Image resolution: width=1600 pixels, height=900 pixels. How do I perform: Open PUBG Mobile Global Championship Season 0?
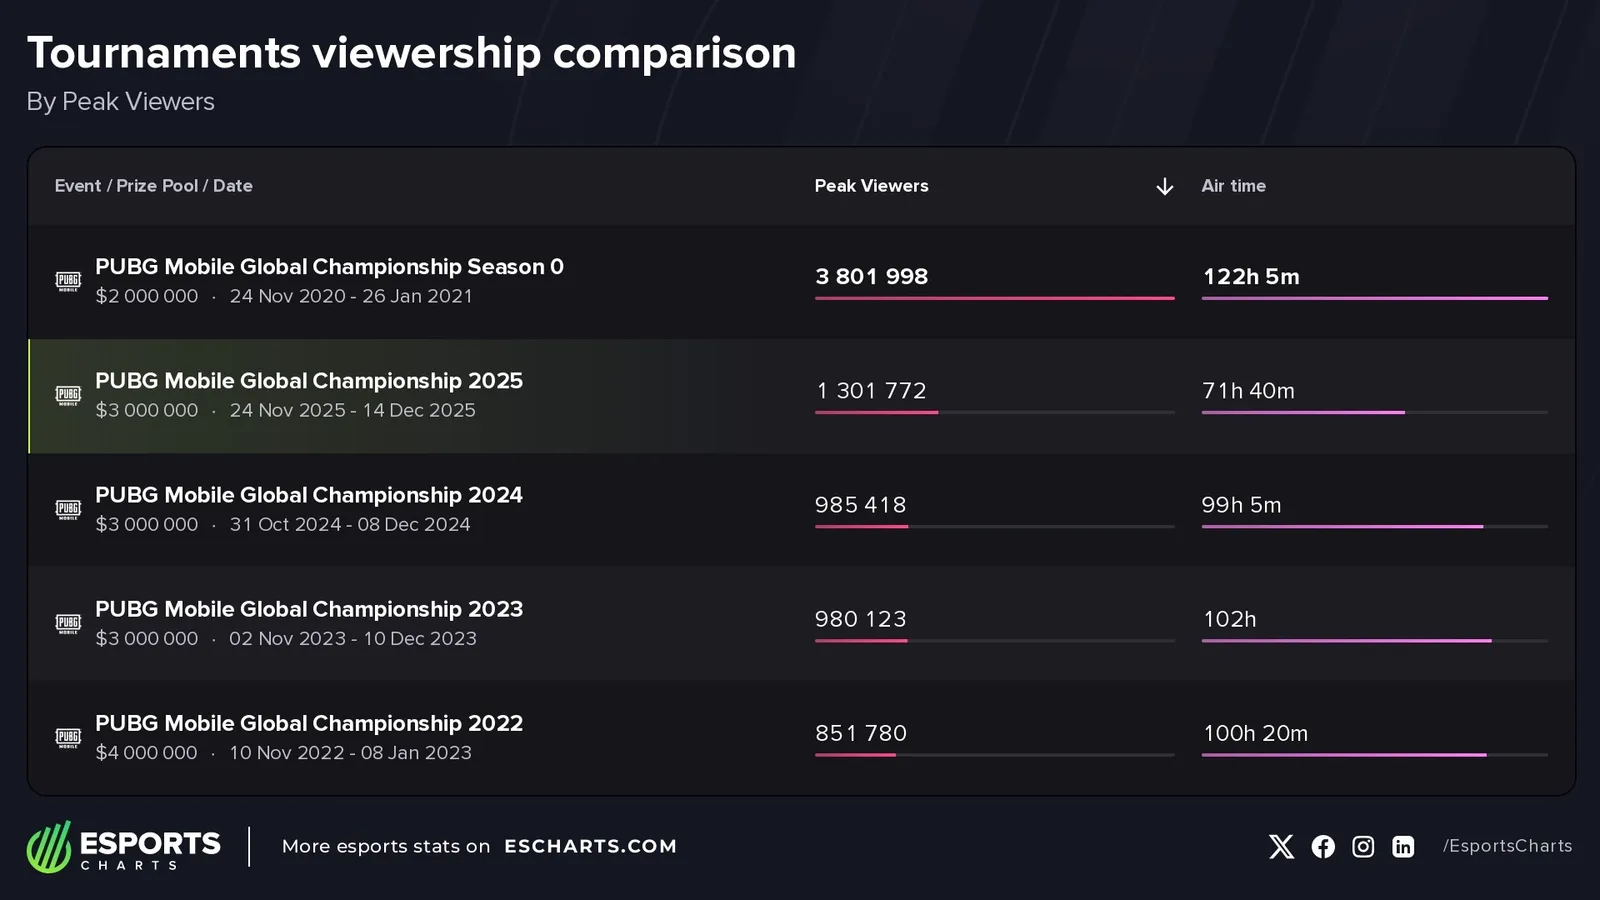pos(329,267)
